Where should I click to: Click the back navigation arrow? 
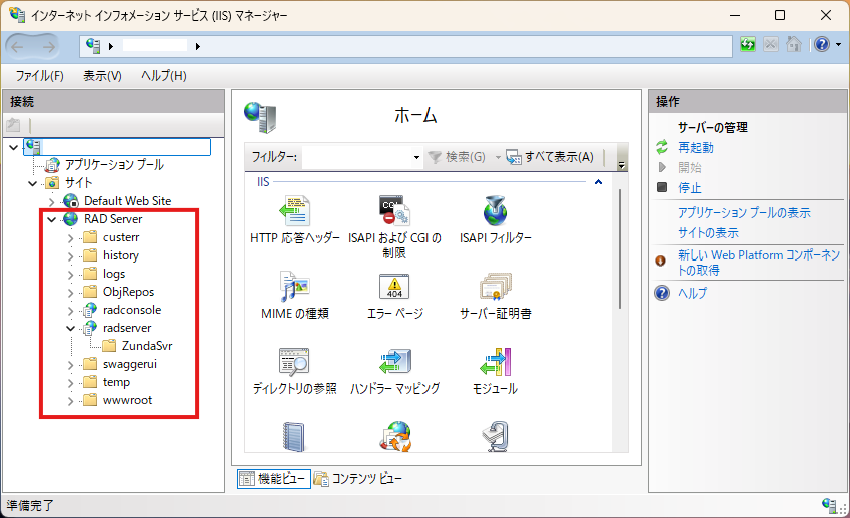tap(17, 47)
